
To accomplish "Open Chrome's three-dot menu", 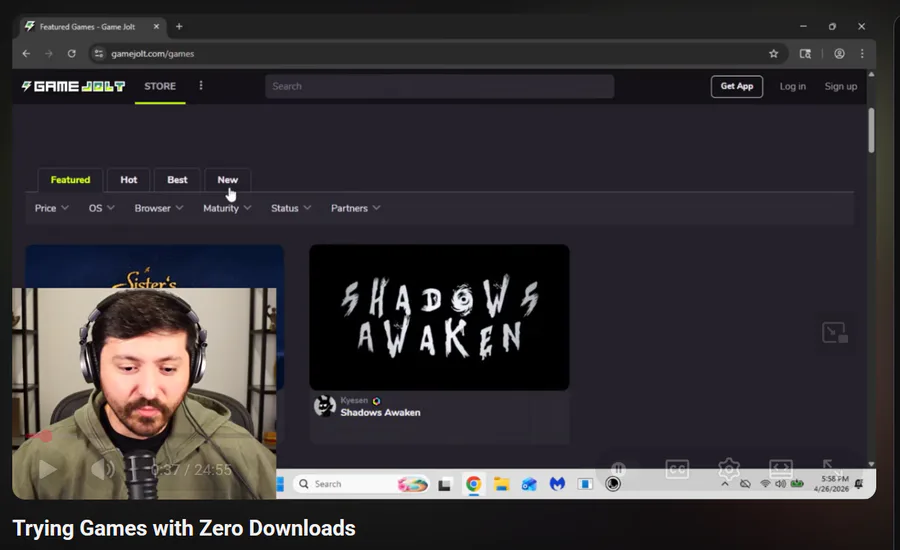I will [862, 53].
